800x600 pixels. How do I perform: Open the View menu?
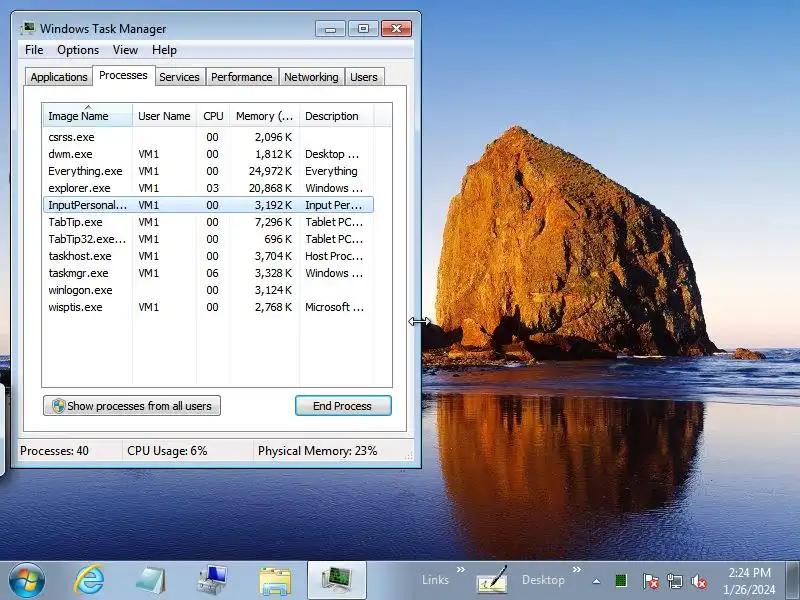click(125, 50)
